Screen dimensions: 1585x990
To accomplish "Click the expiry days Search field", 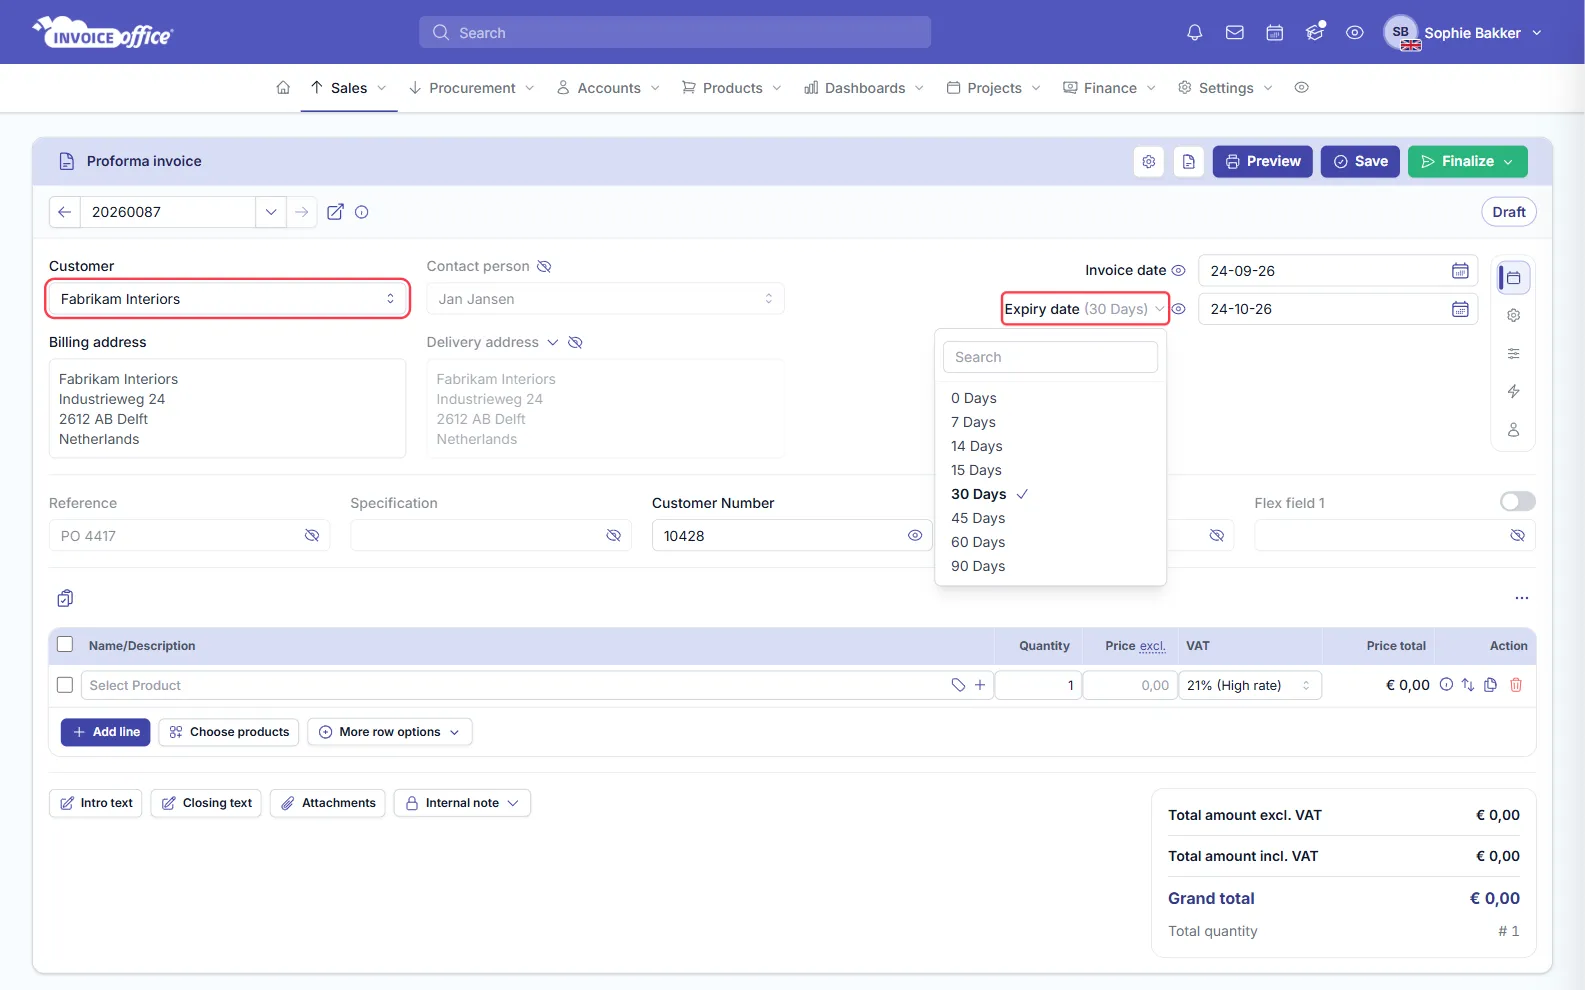I will [x=1050, y=357].
